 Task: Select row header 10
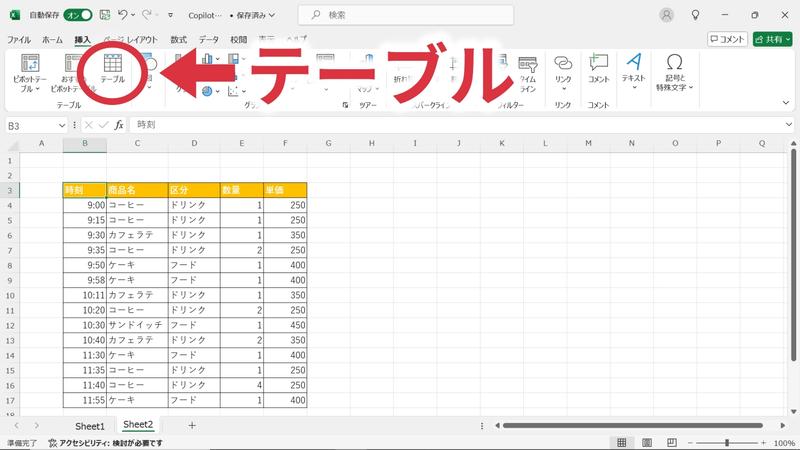[x=10, y=295]
